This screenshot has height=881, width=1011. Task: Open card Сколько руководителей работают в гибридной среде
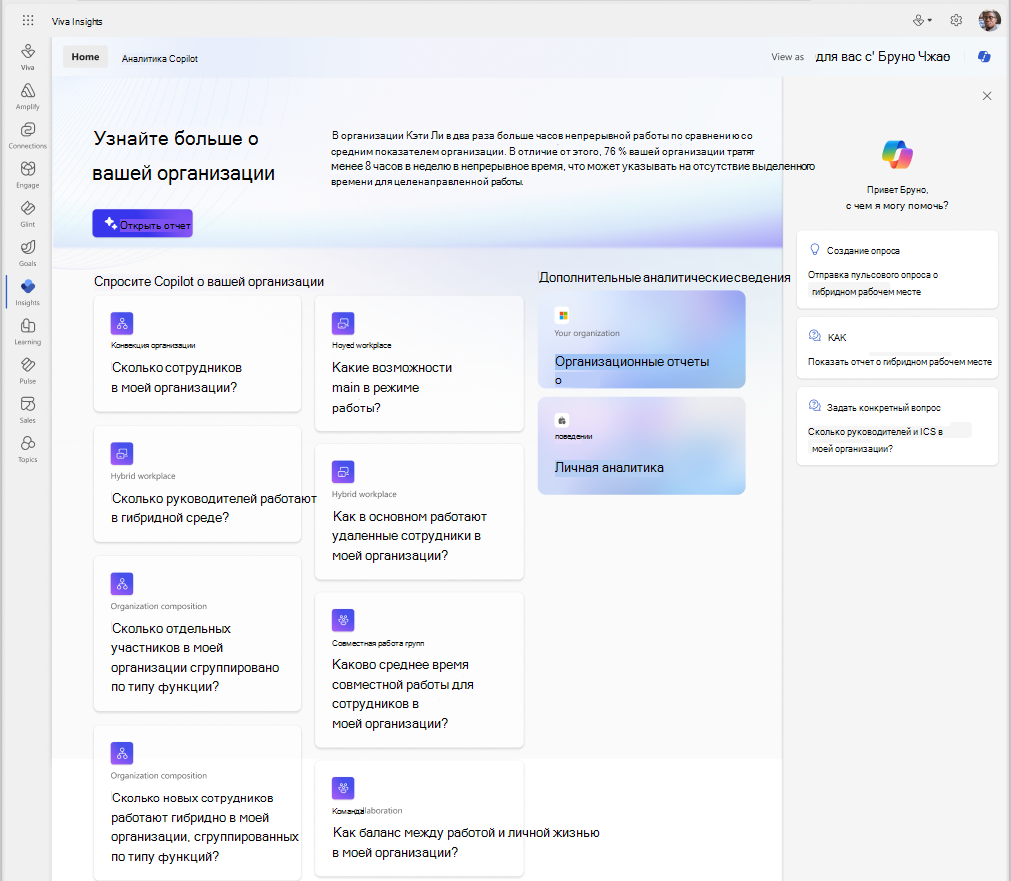[x=197, y=484]
